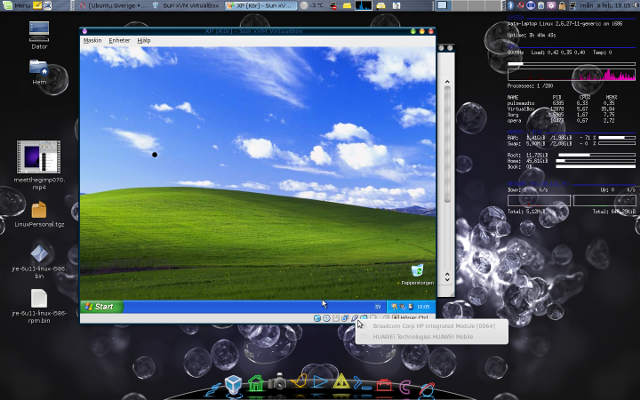The image size is (640, 400).
Task: Open the yellow triangle icon in dock
Action: click(x=341, y=382)
